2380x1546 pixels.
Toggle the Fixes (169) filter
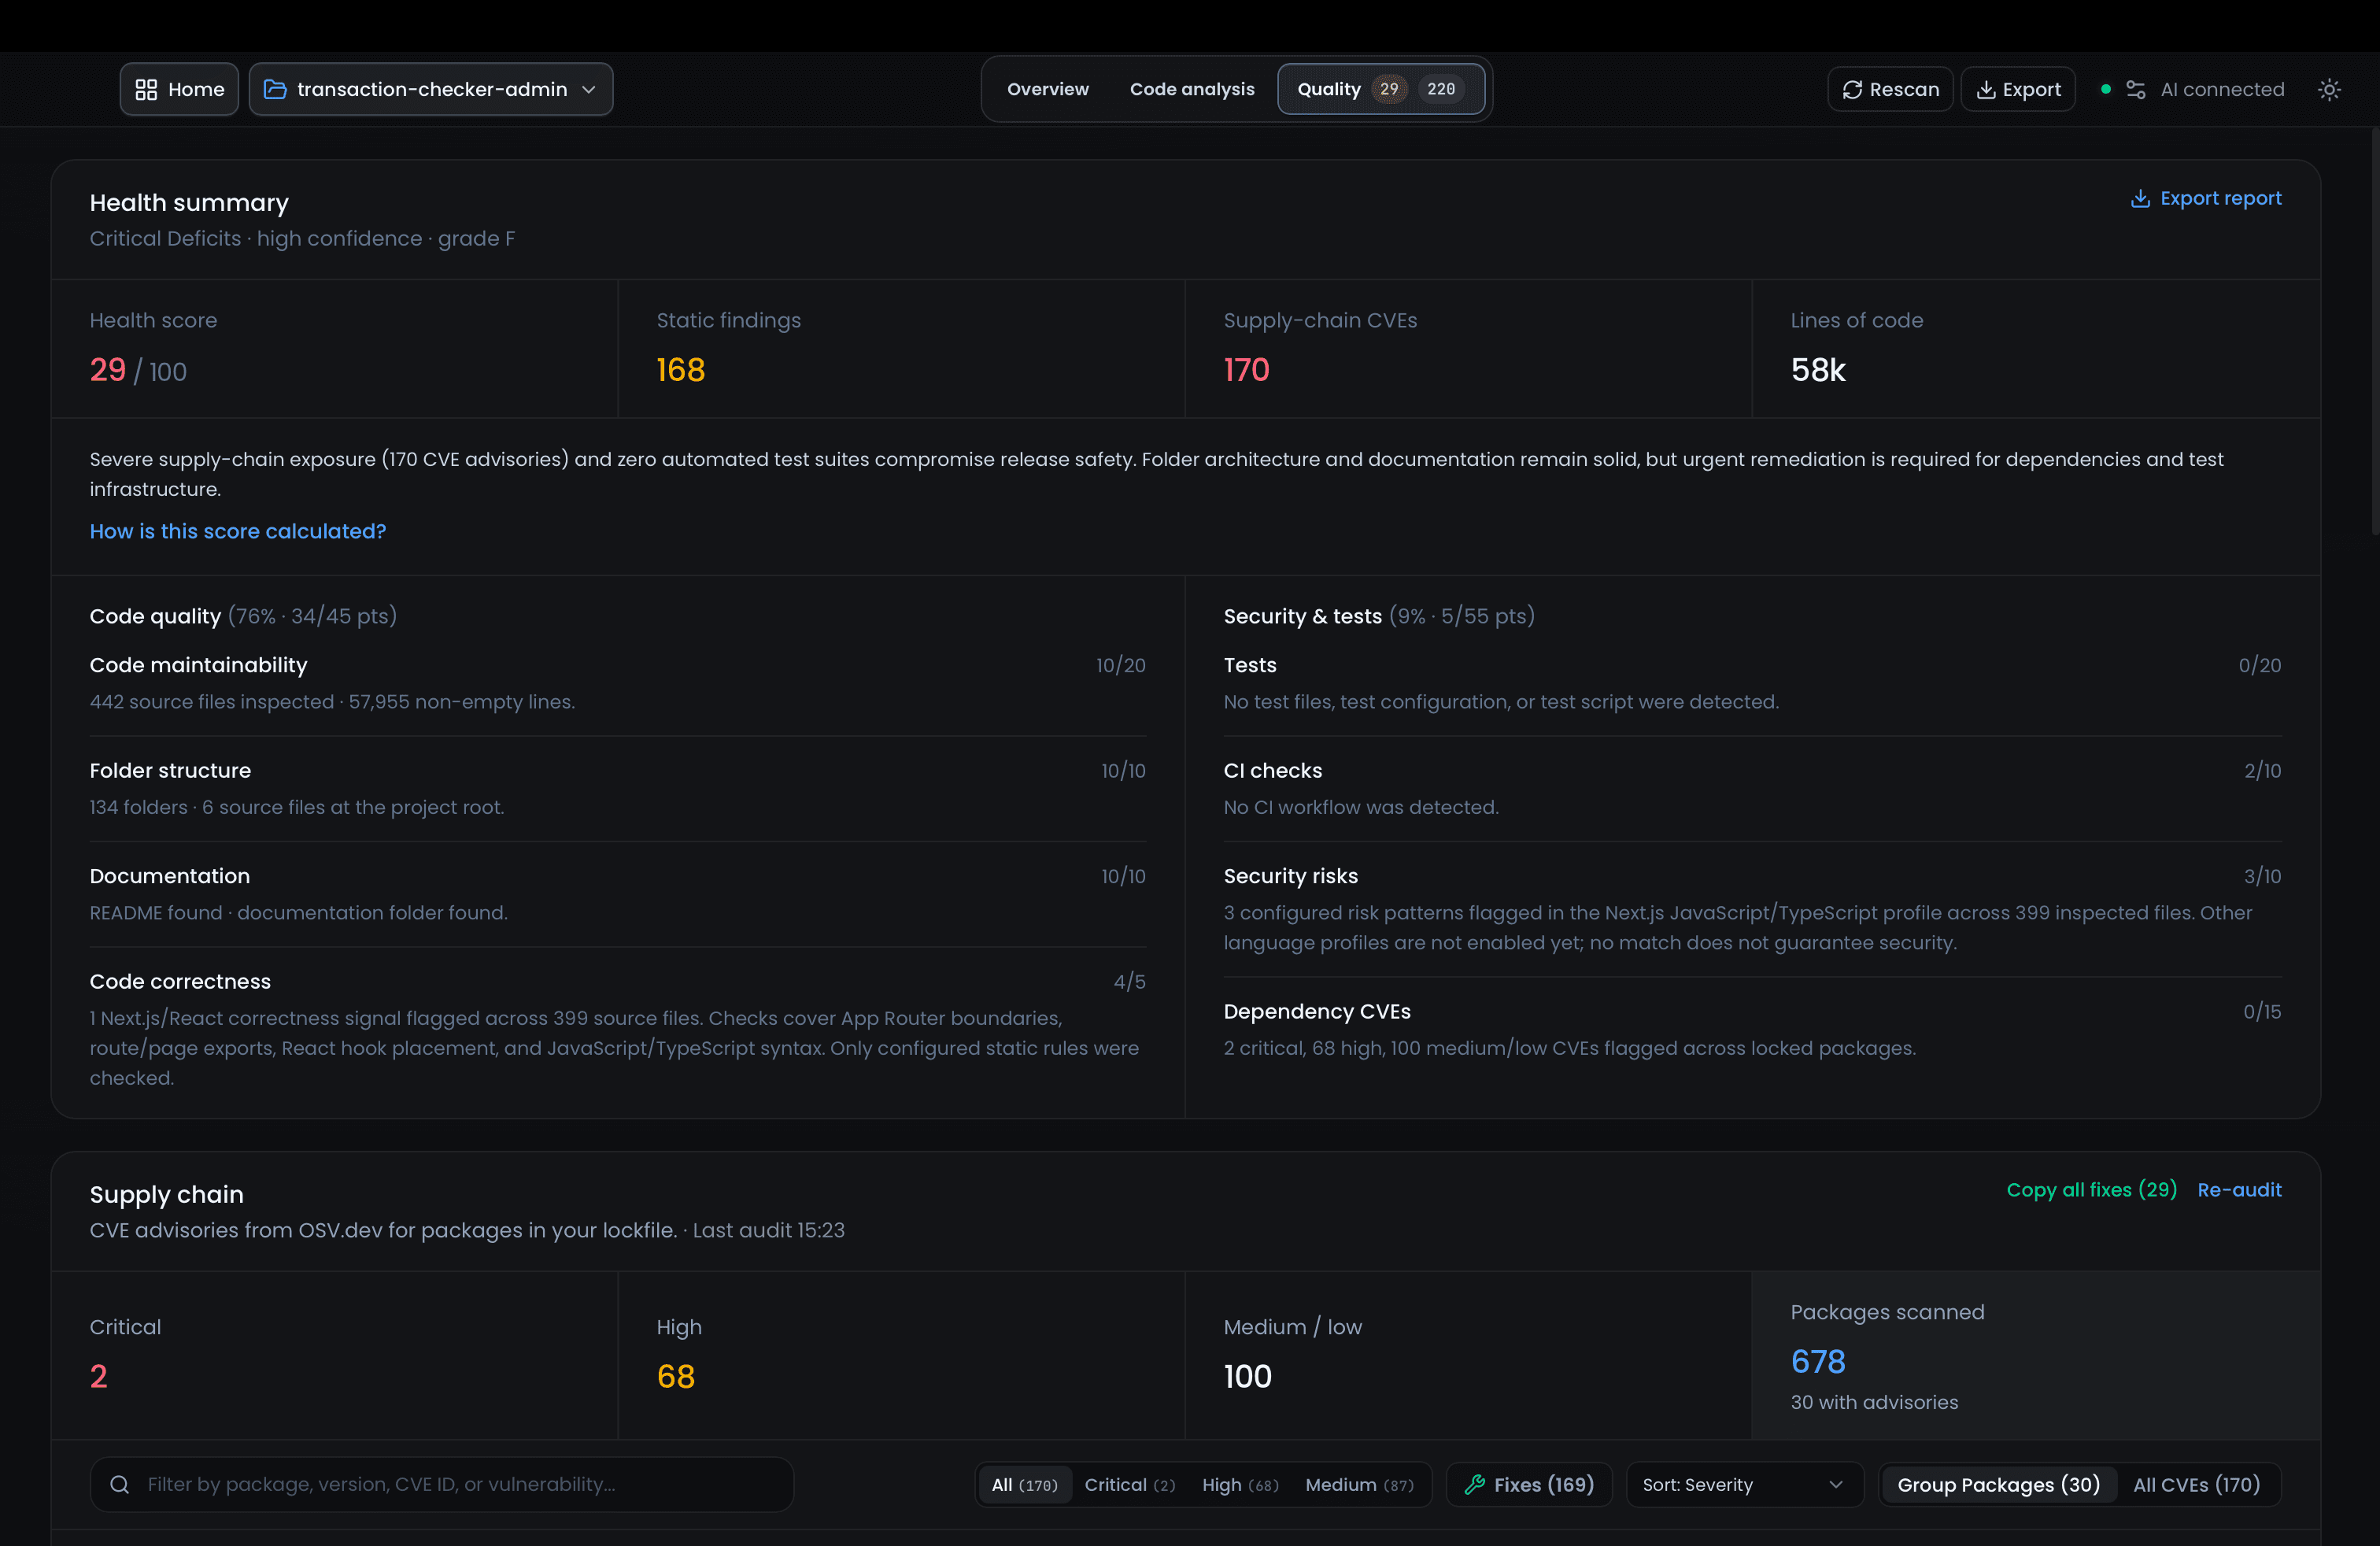pyautogui.click(x=1529, y=1484)
